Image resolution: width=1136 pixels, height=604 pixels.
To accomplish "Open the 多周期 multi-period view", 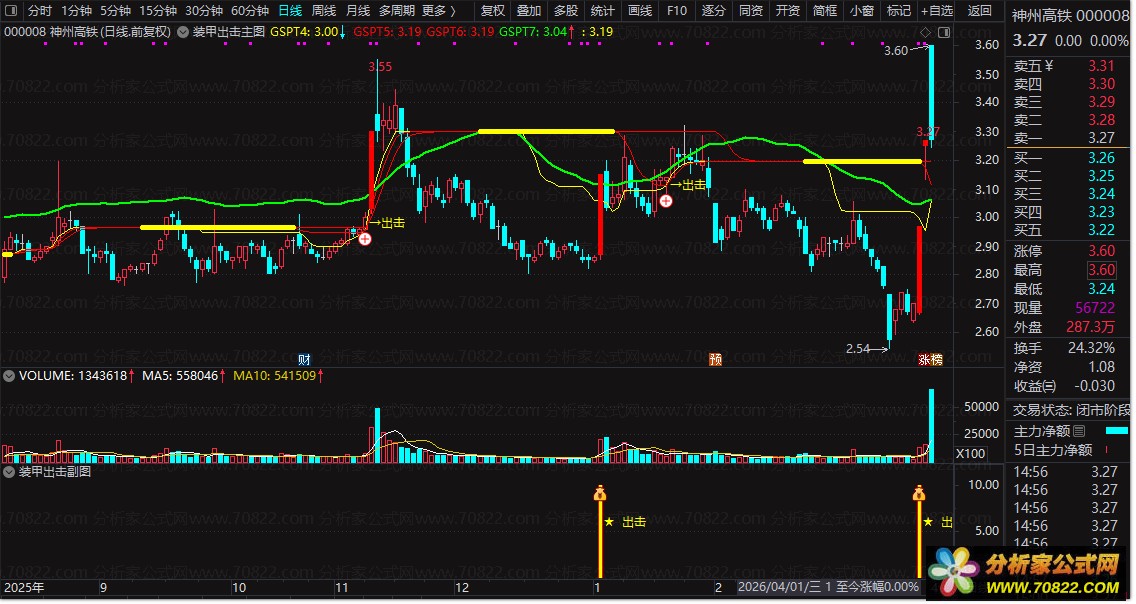I will tap(396, 11).
